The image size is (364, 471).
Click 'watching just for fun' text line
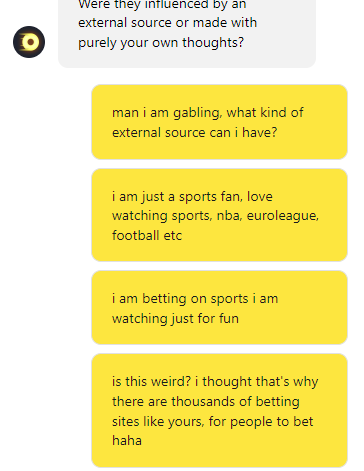(175, 319)
